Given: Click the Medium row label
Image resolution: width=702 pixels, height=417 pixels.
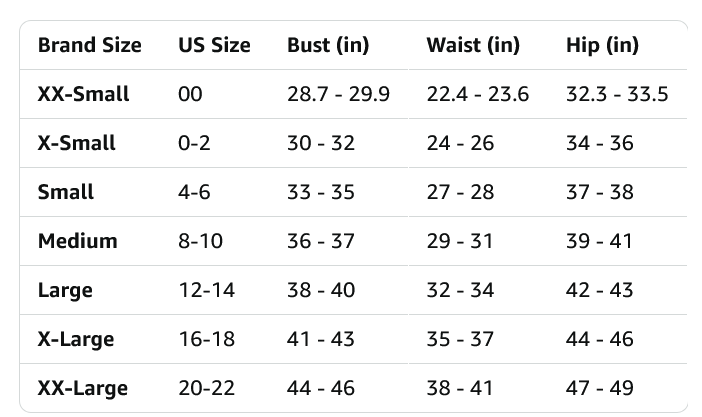Looking at the screenshot, I should [77, 241].
